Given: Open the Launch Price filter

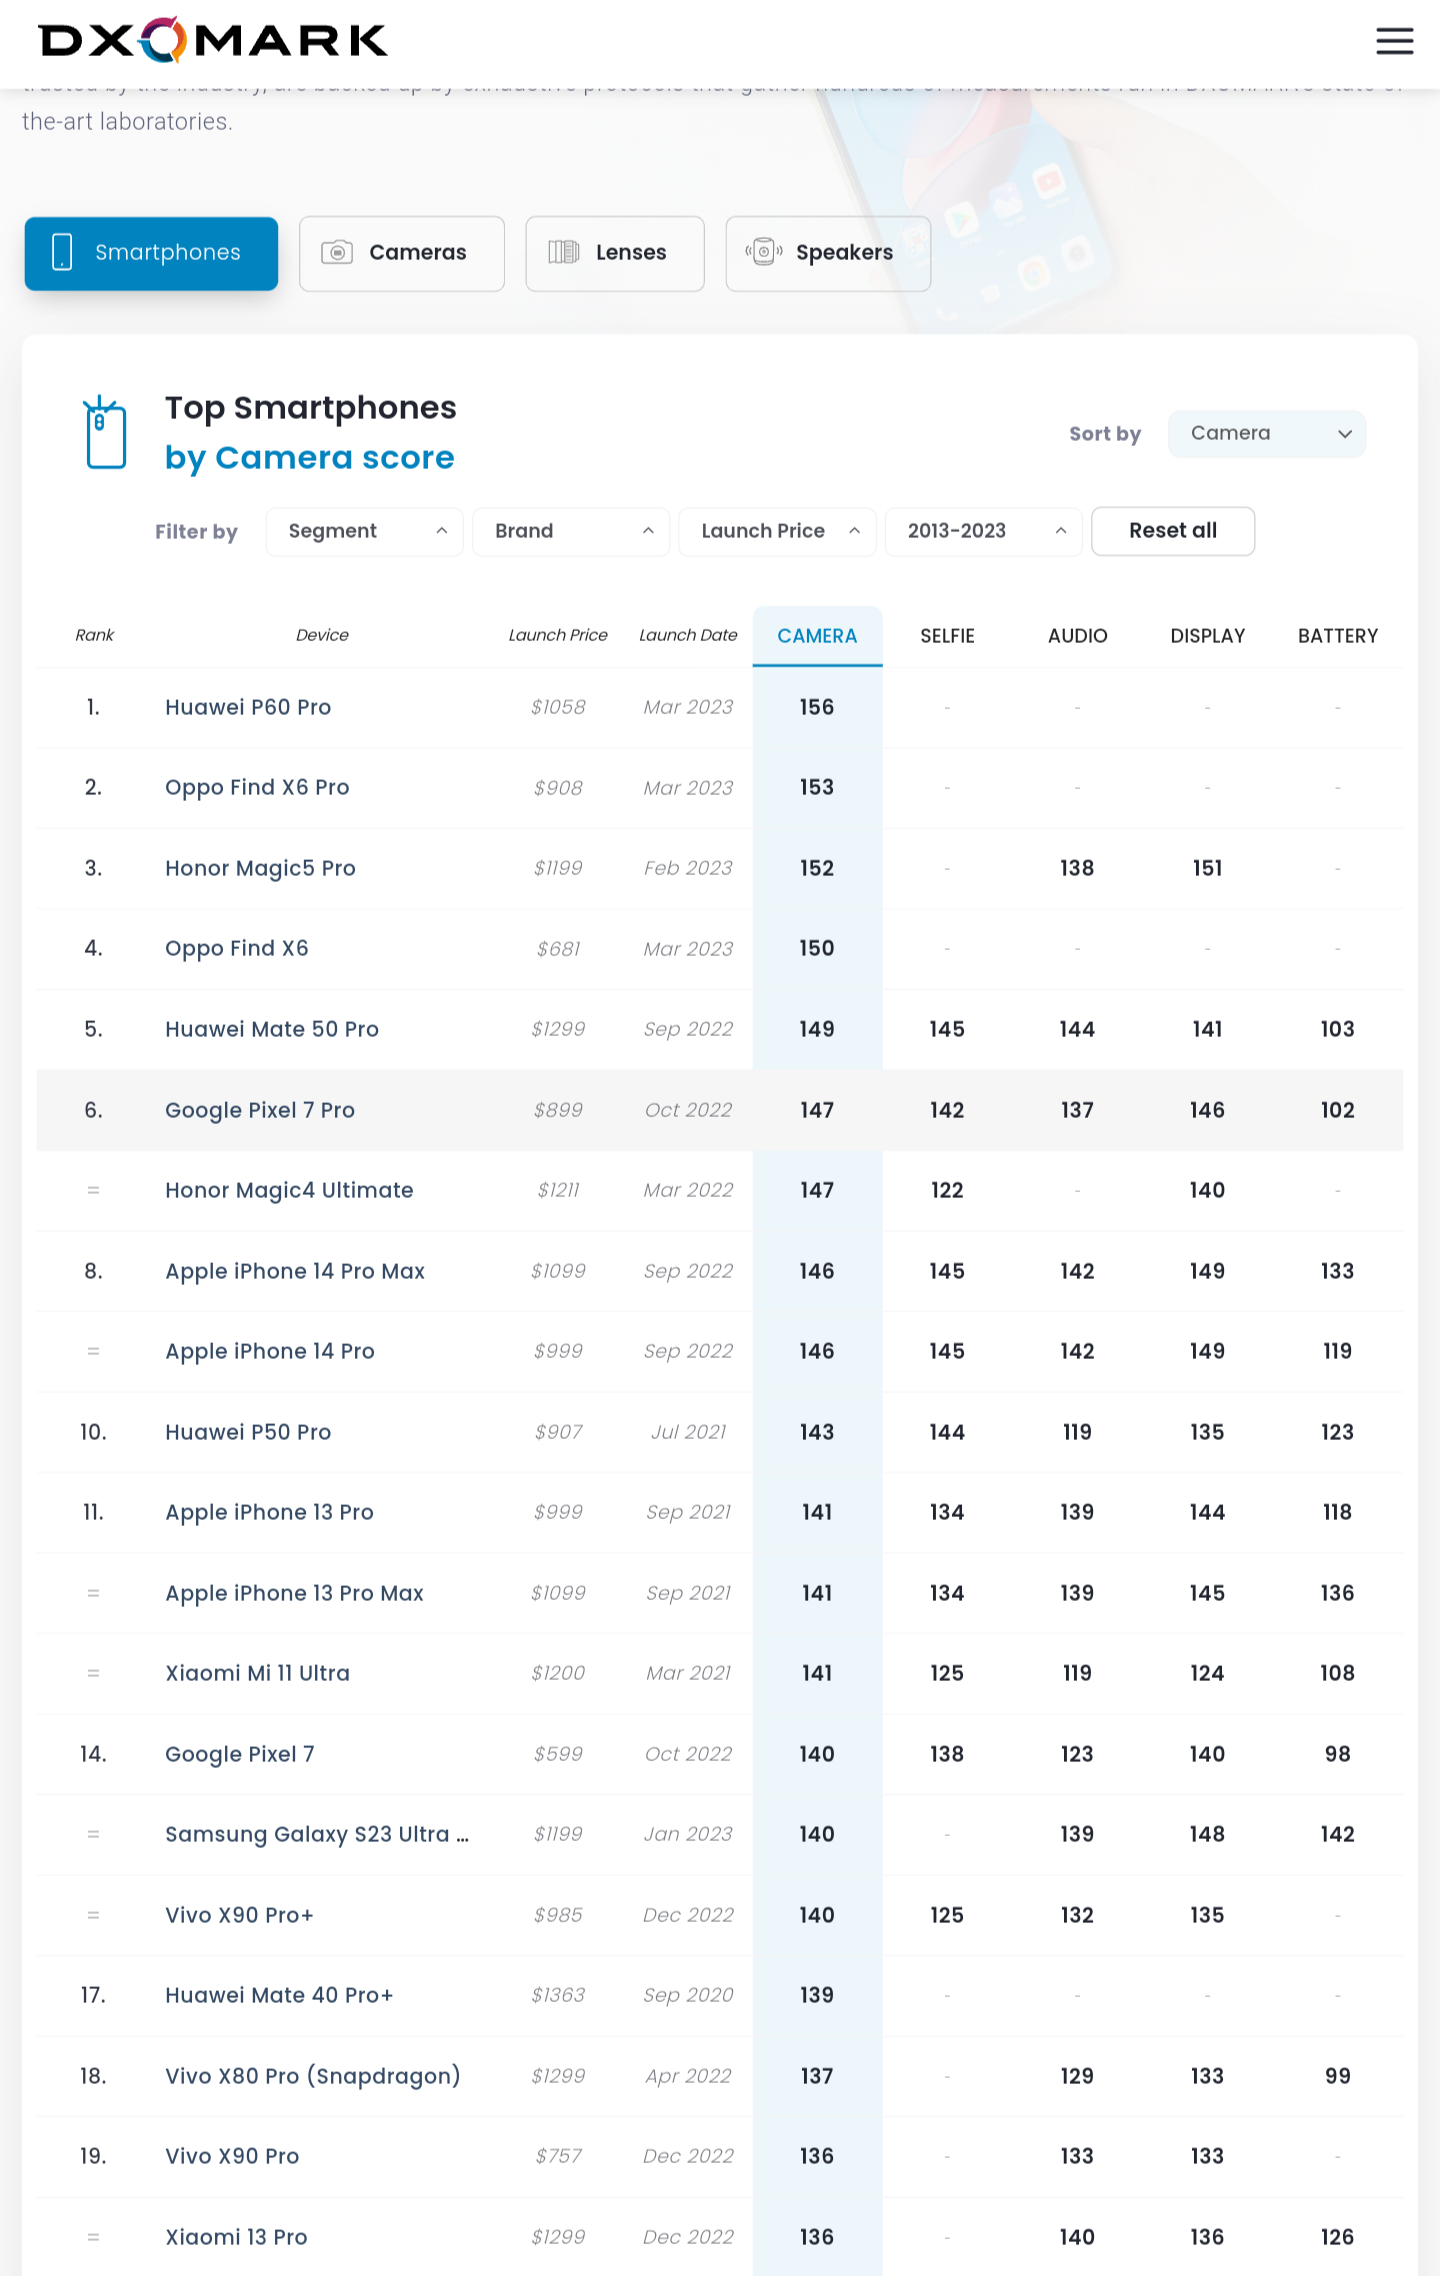Looking at the screenshot, I should coord(777,531).
